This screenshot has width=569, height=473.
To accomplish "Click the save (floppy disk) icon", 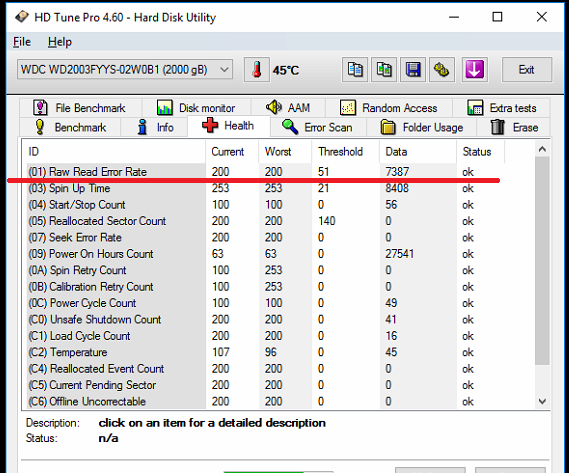I will point(413,69).
